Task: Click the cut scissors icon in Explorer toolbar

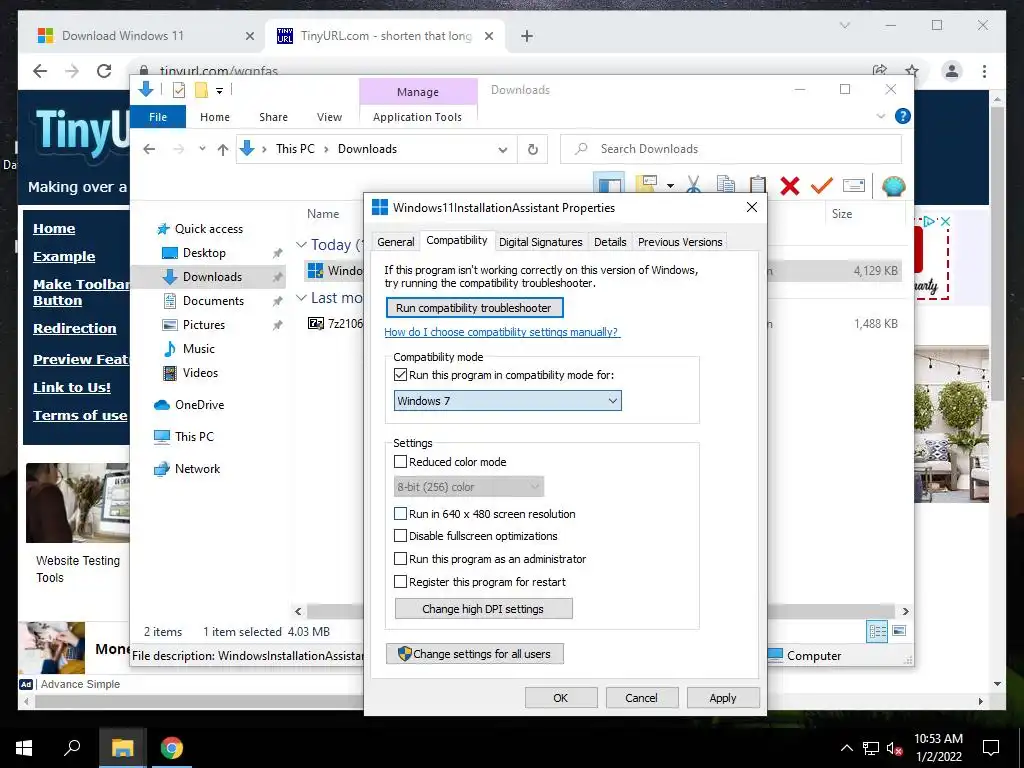Action: point(694,185)
